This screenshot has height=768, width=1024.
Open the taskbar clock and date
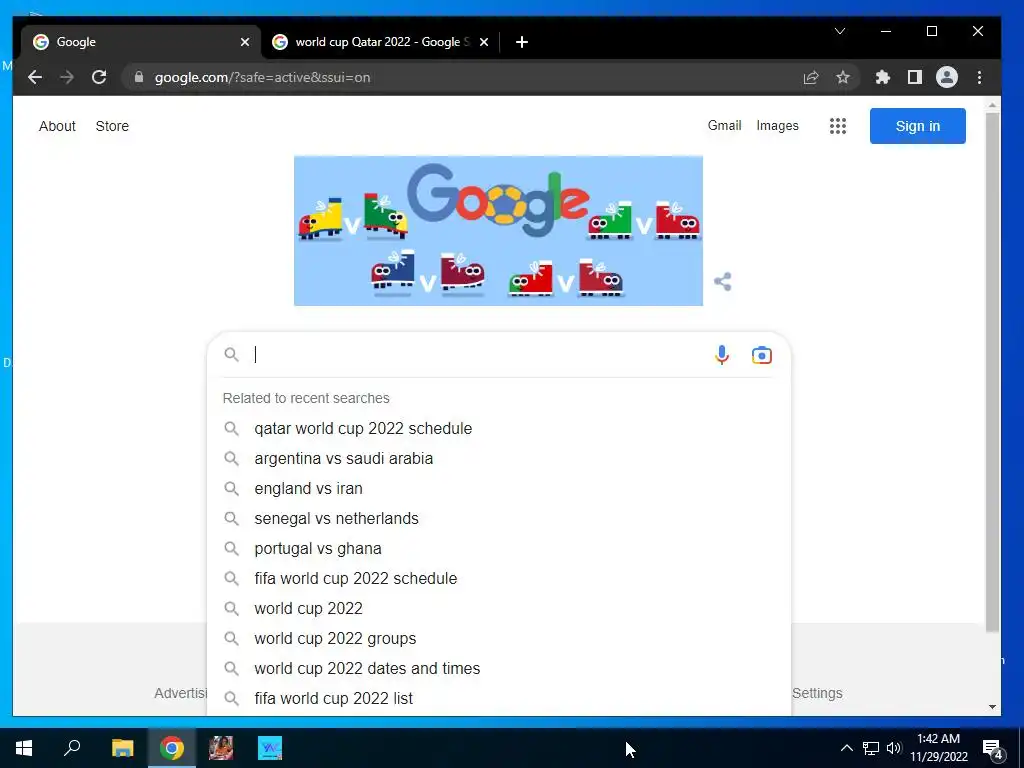pyautogui.click(x=938, y=748)
